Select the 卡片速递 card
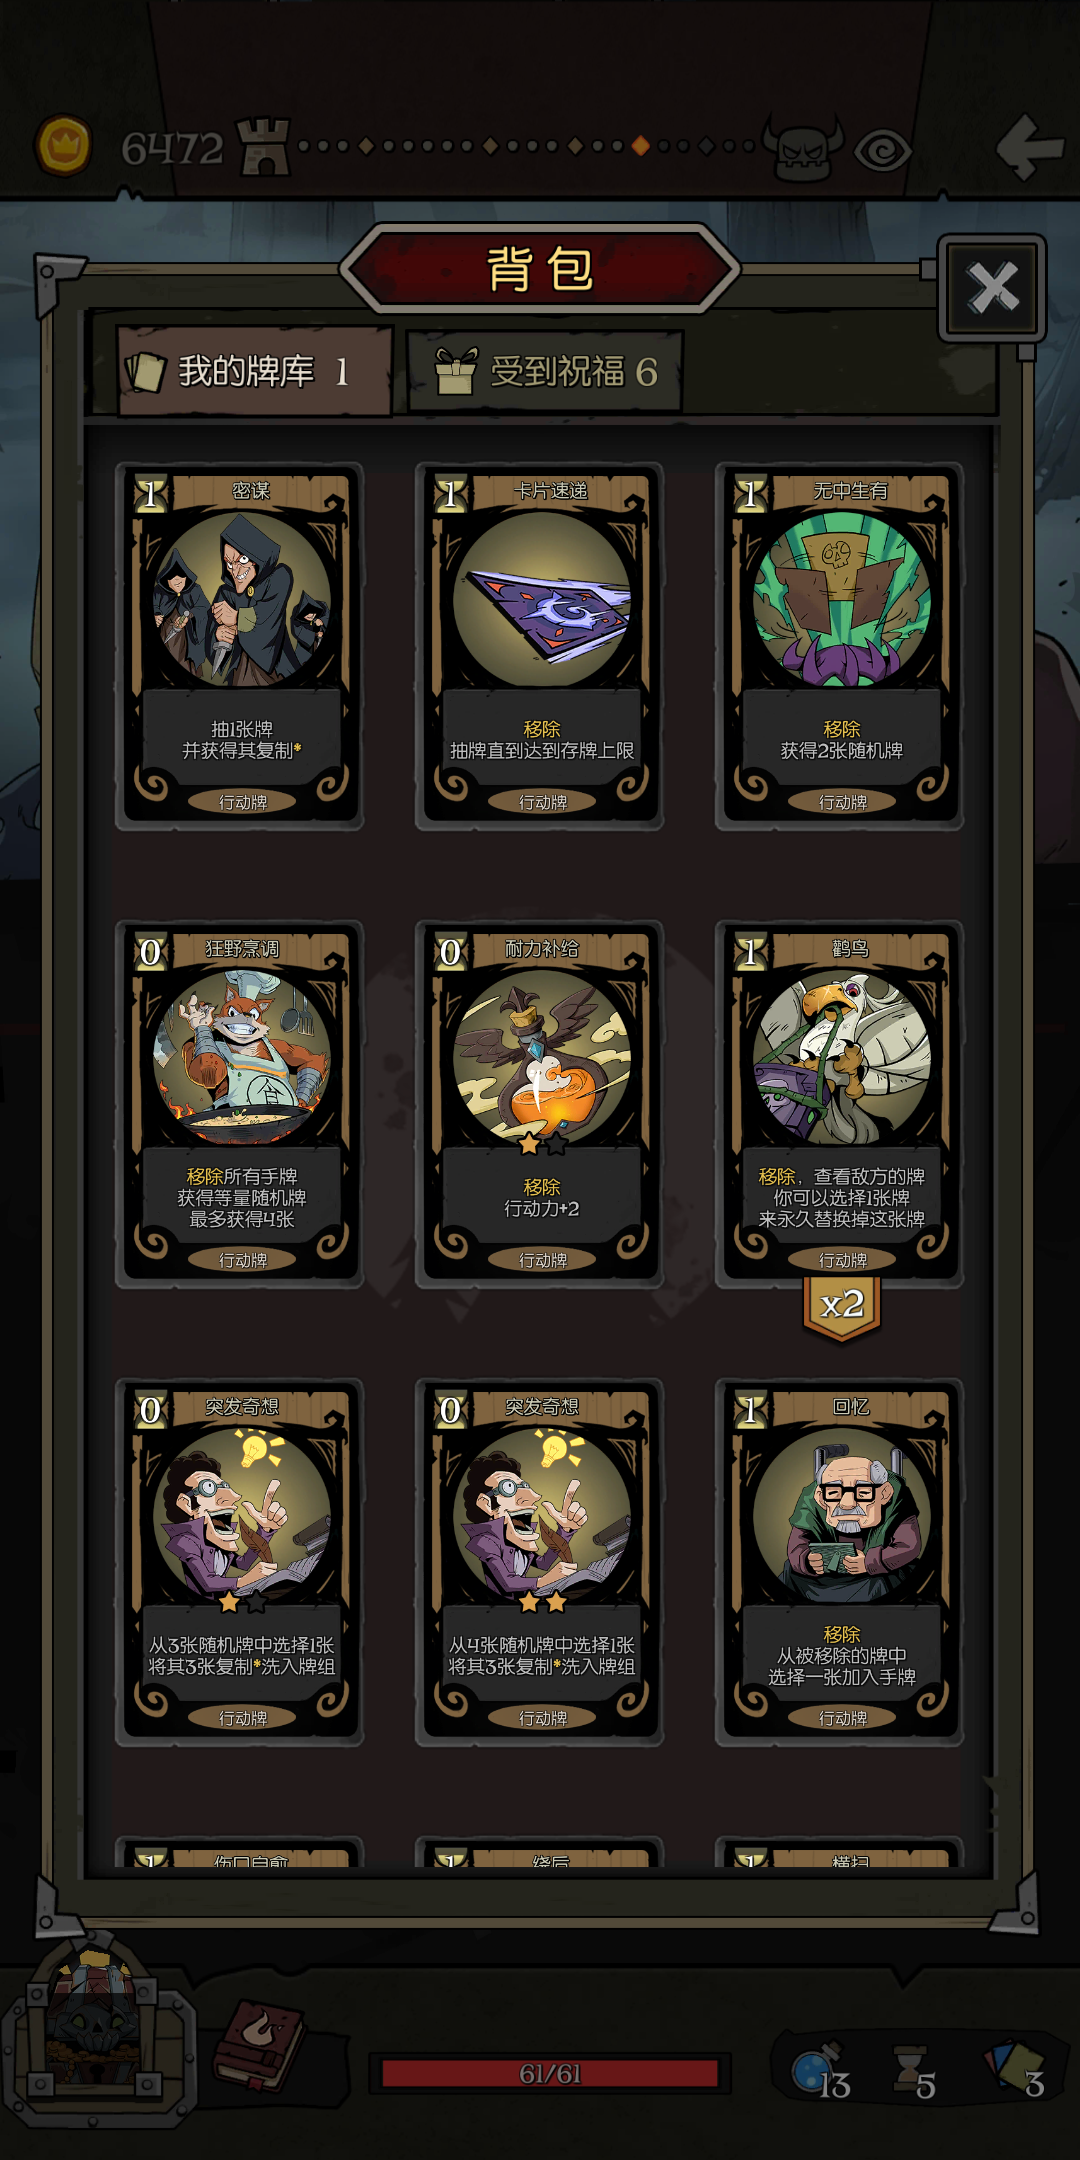The image size is (1080, 2160). 540,646
